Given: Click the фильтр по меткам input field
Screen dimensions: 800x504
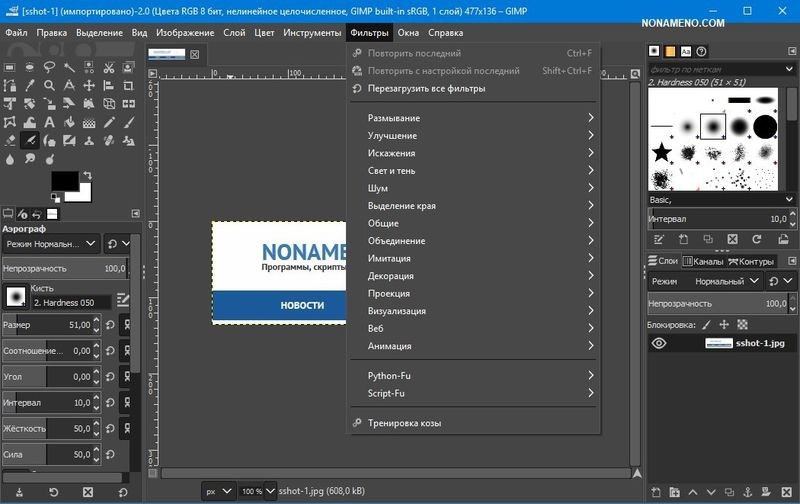Looking at the screenshot, I should (x=715, y=68).
